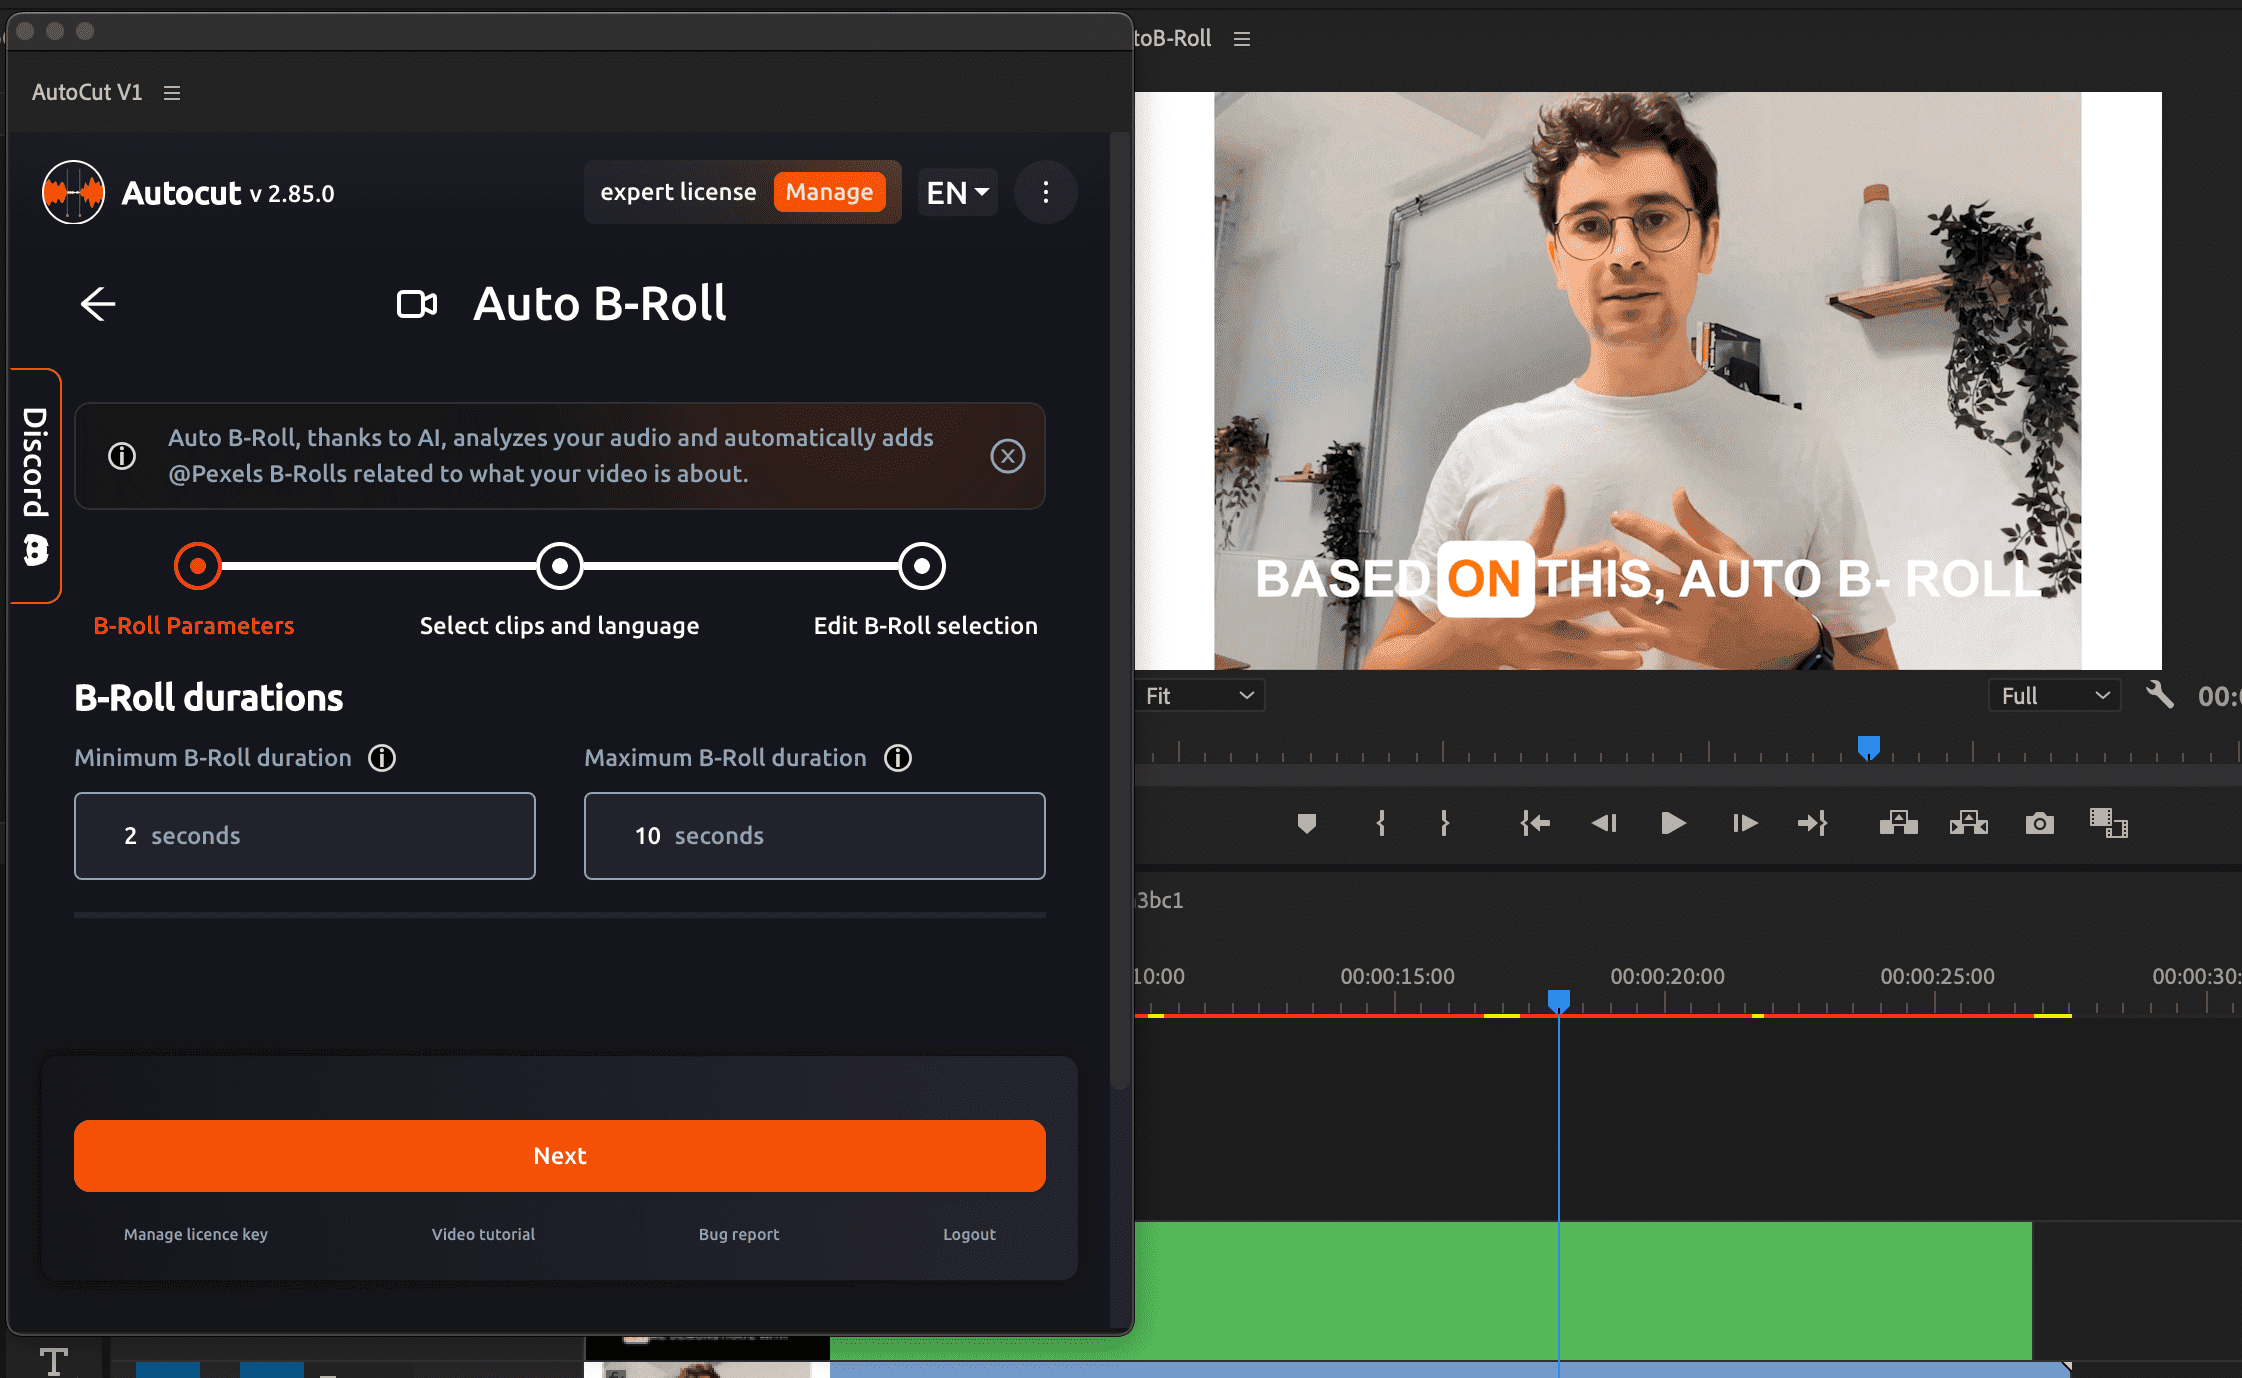Dismiss the Auto B-Roll info banner
This screenshot has height=1378, width=2242.
1007,456
